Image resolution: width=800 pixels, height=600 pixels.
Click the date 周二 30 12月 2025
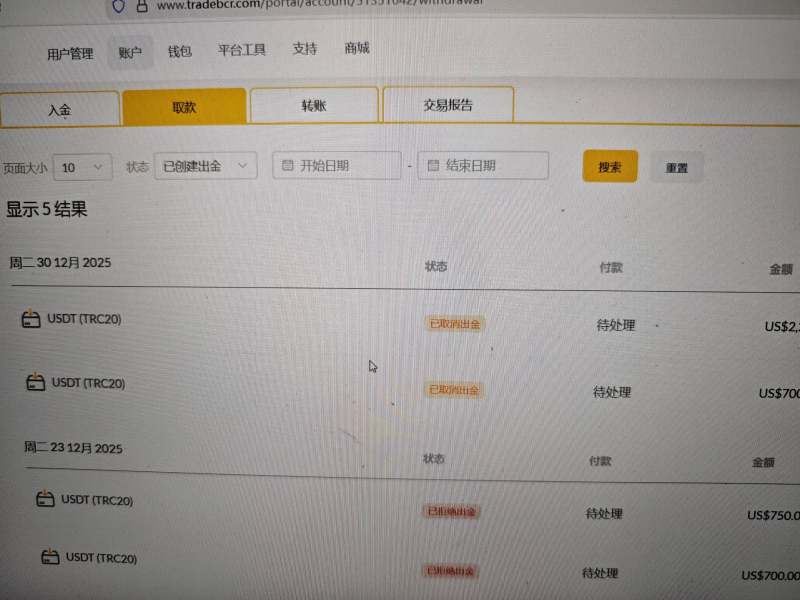point(60,262)
